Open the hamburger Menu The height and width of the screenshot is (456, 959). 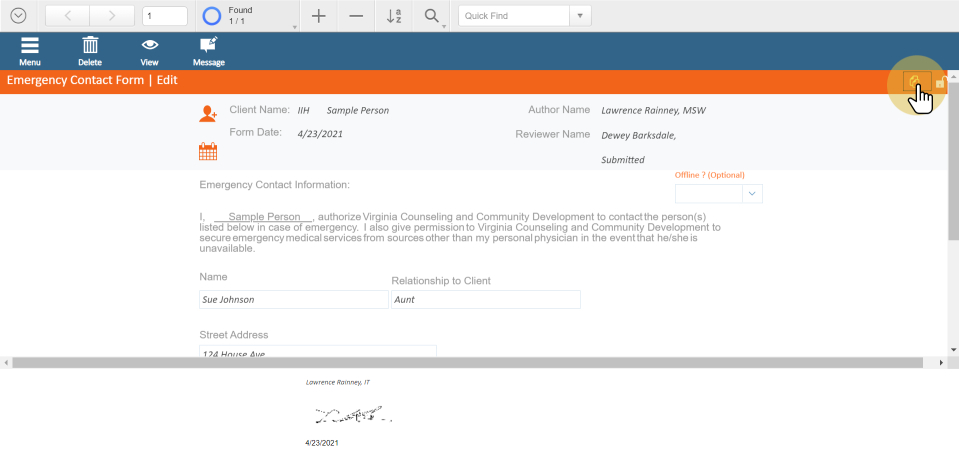30,50
